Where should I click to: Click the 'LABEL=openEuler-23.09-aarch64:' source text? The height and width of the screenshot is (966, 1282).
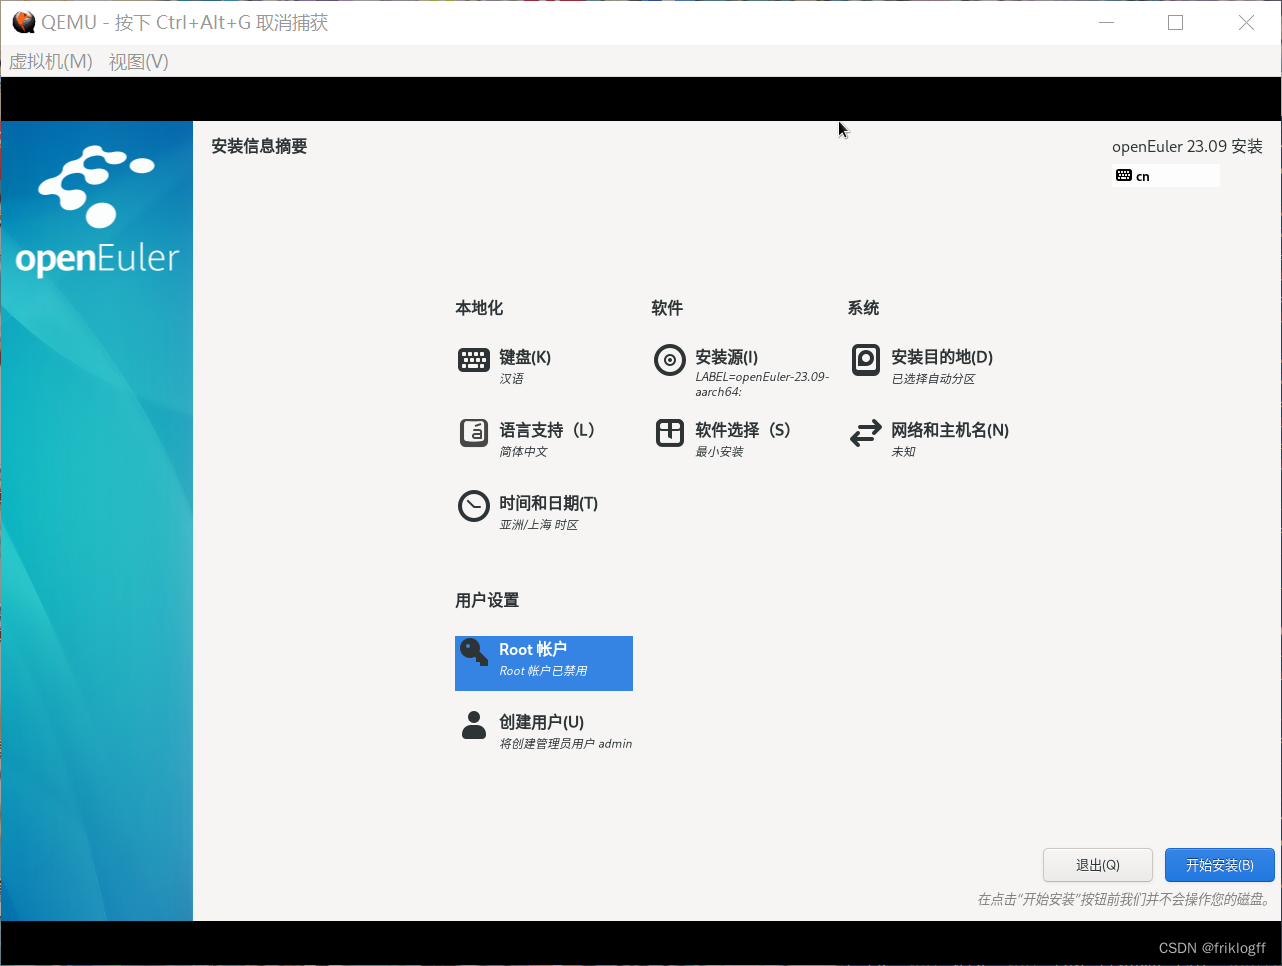coord(762,384)
